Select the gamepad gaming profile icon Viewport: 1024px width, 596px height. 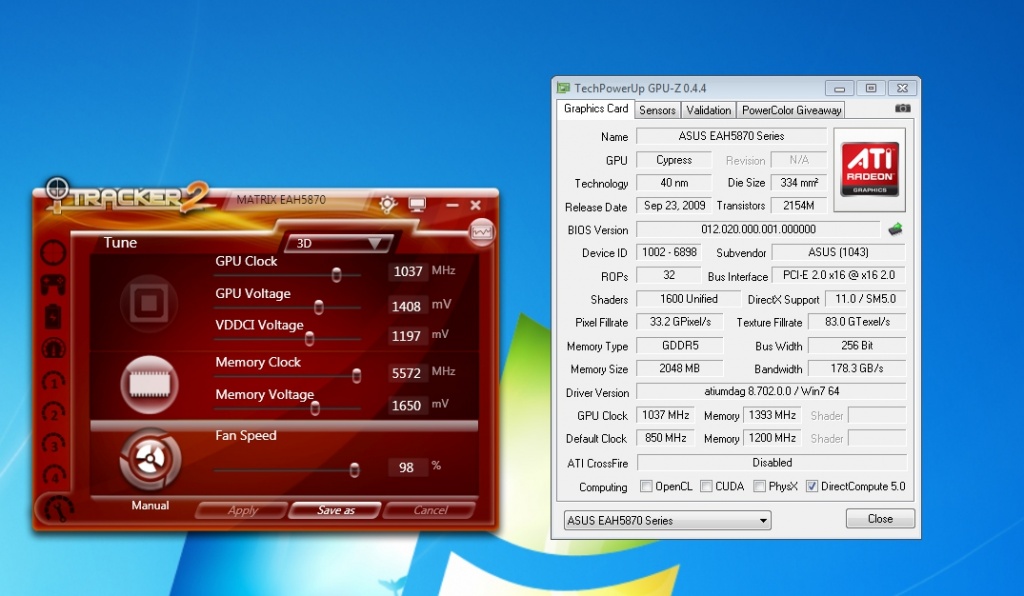[54, 285]
